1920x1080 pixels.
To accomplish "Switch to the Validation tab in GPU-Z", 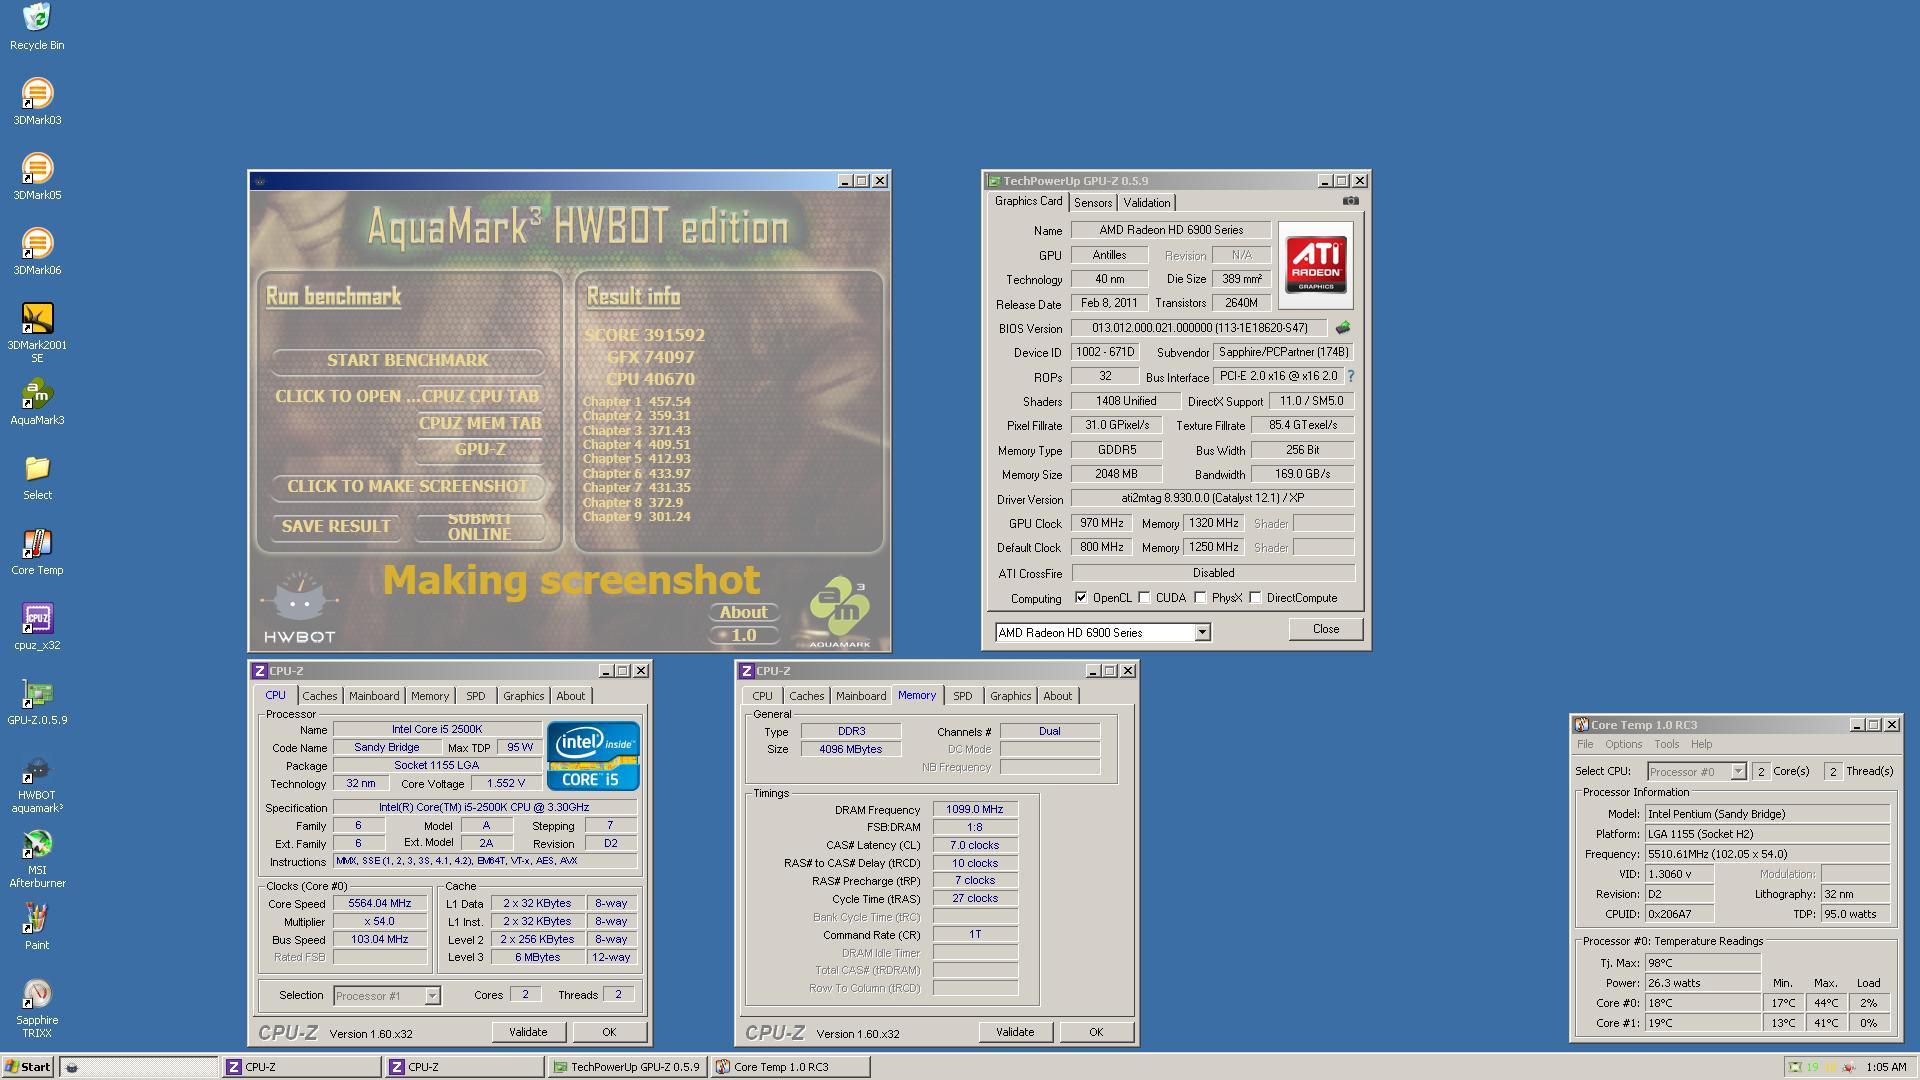I will click(1146, 203).
